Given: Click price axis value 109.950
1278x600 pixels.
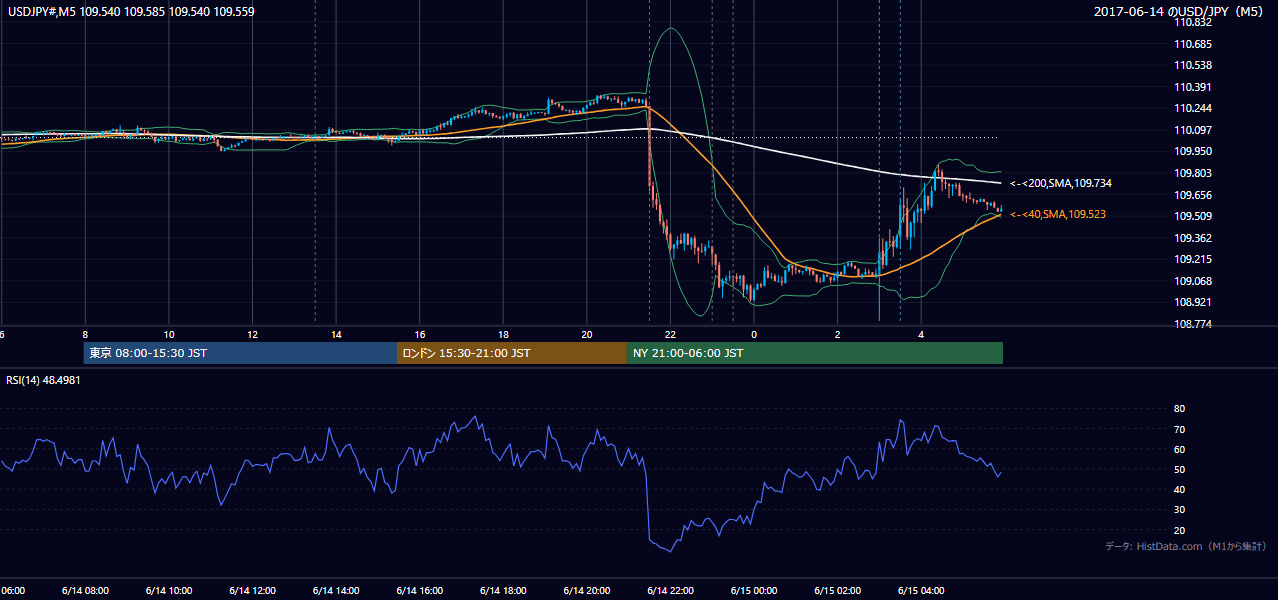Looking at the screenshot, I should tap(1194, 152).
